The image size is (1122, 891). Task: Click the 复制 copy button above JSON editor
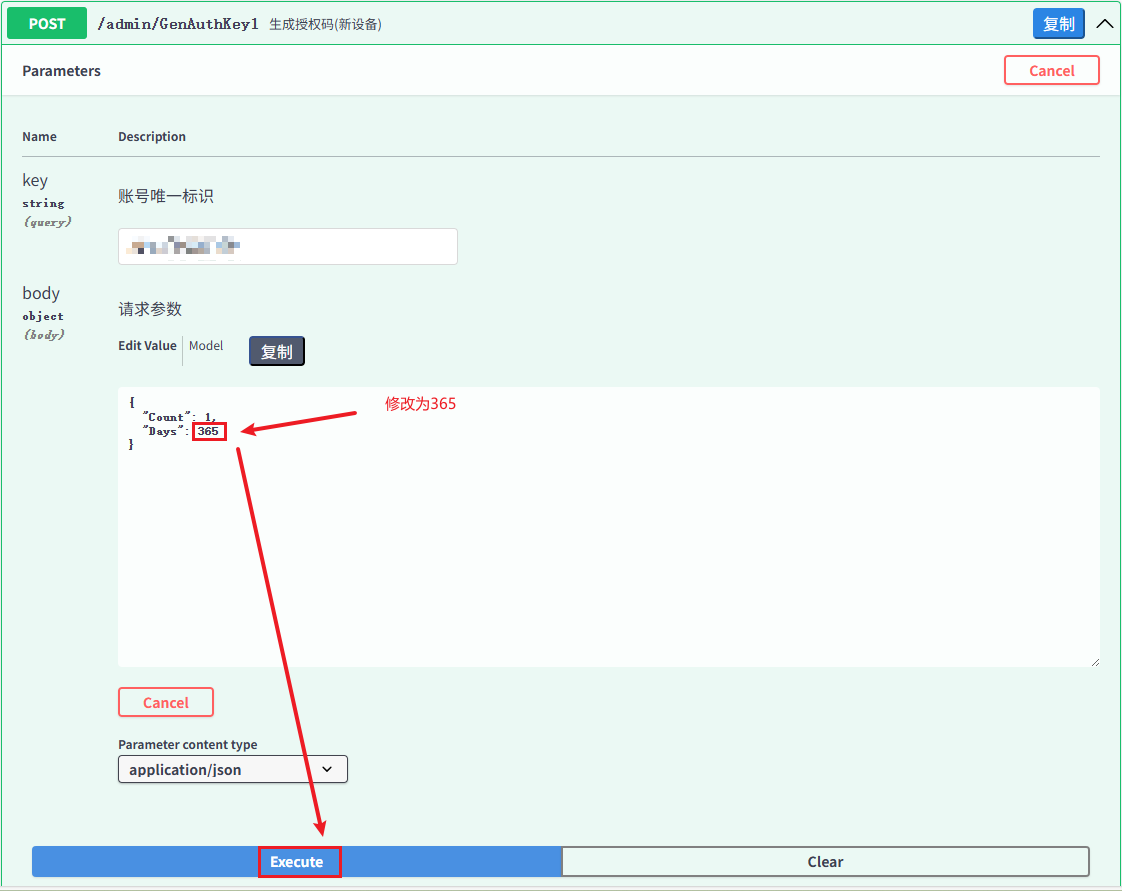(x=276, y=351)
